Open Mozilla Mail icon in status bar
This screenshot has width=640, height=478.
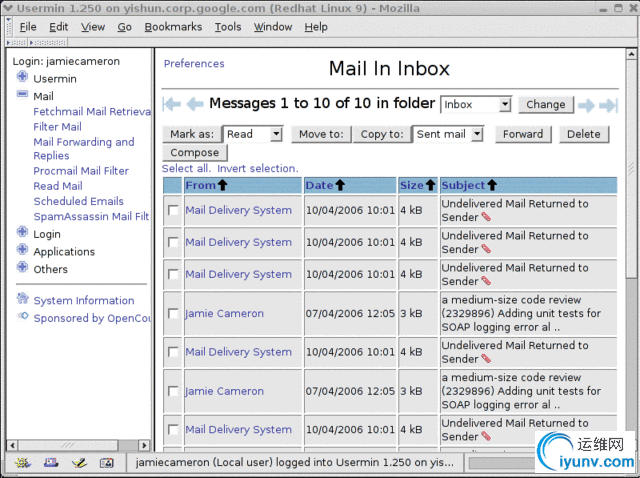pos(51,463)
